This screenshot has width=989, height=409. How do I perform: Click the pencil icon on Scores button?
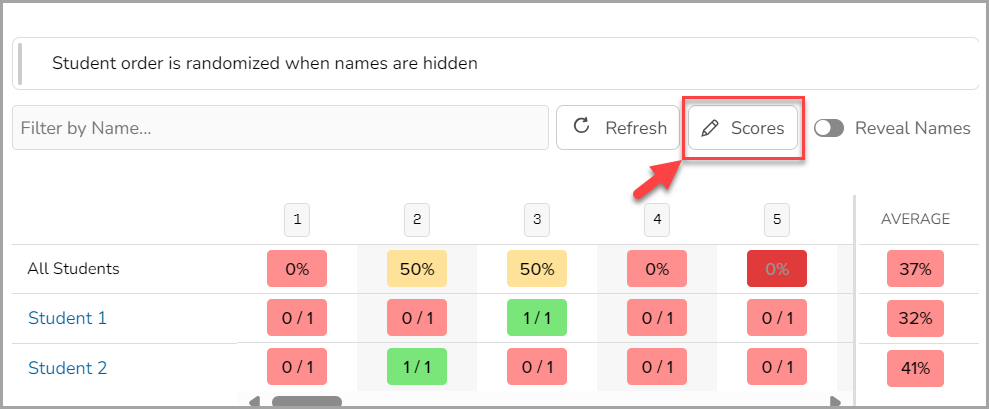710,128
